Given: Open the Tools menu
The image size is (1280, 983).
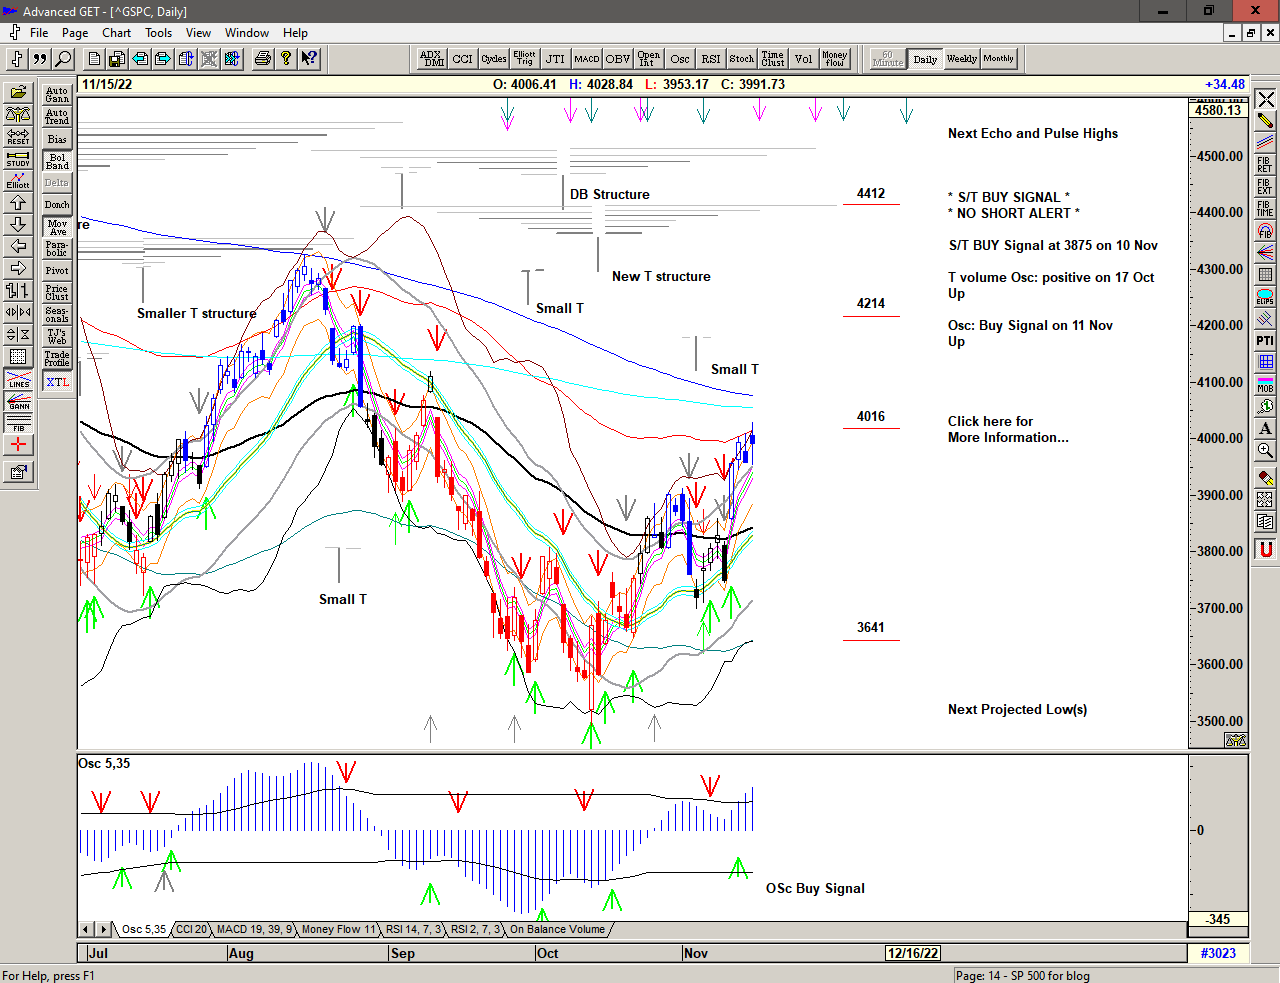Looking at the screenshot, I should coord(158,33).
